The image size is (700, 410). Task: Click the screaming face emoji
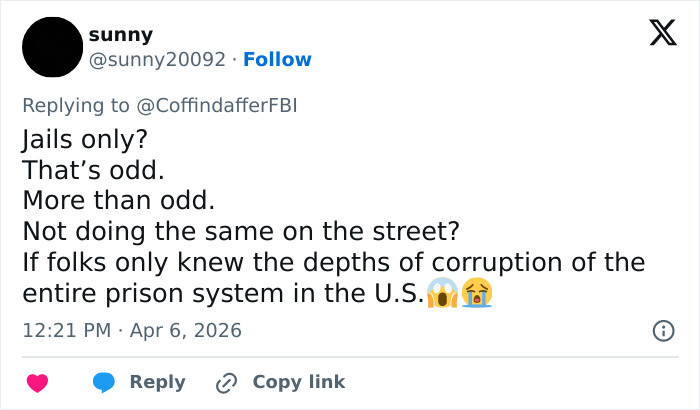point(441,295)
